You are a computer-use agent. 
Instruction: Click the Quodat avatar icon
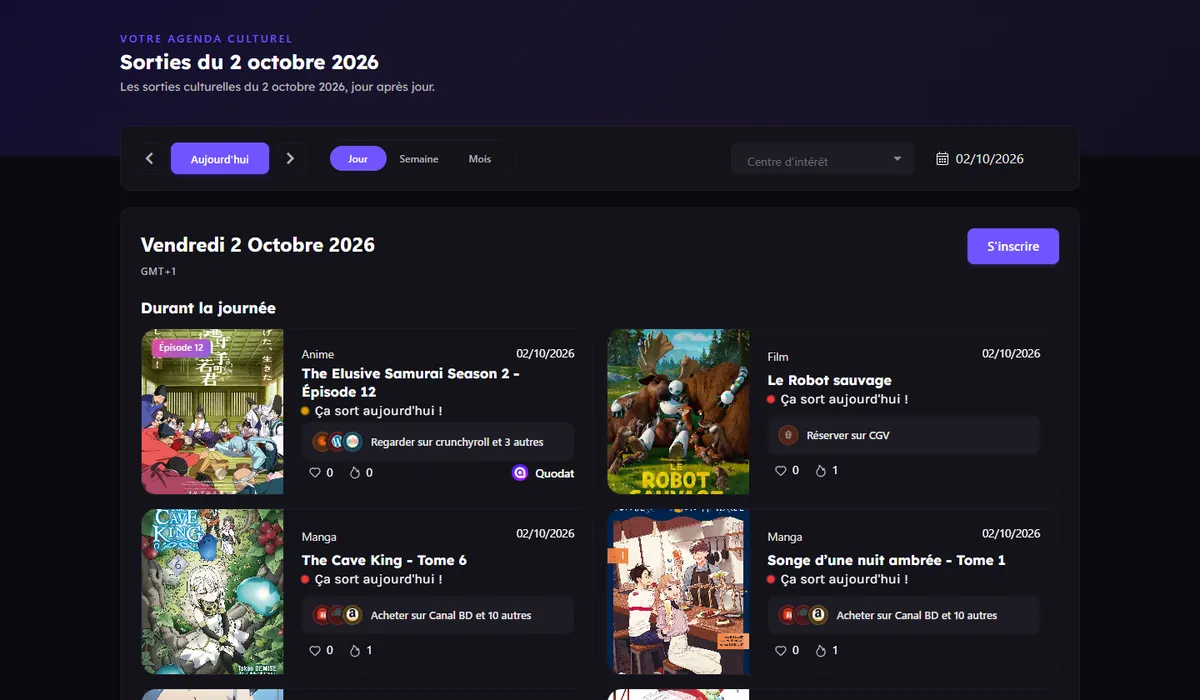[x=520, y=473]
